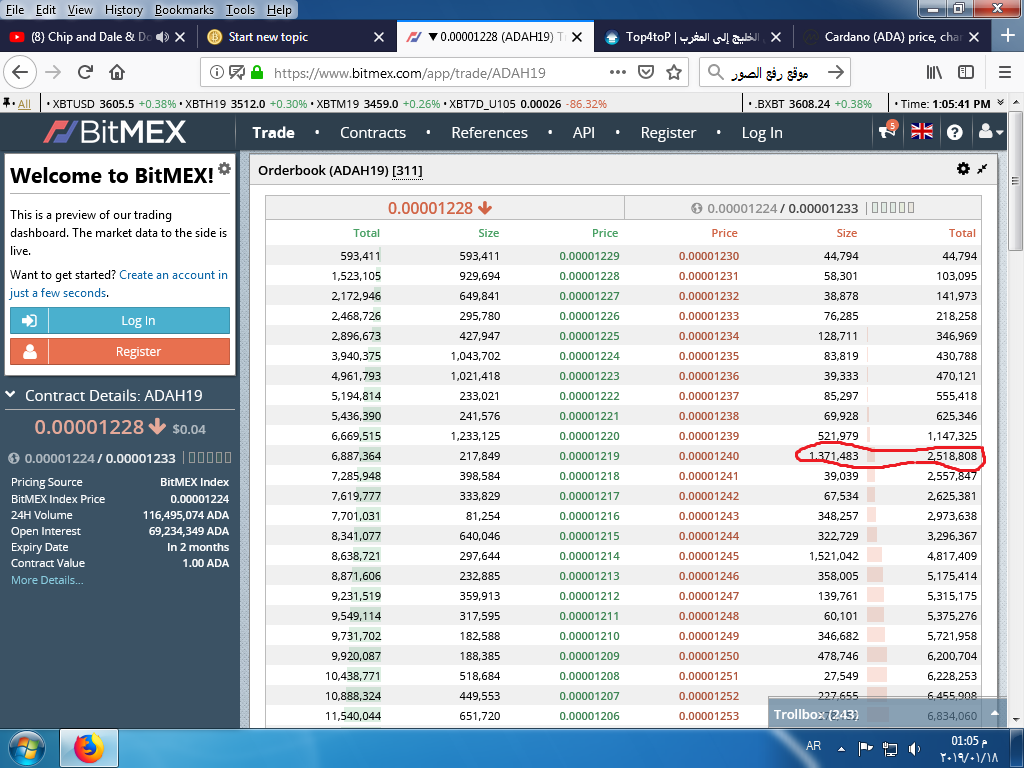Bookmark this page with the star

(x=674, y=72)
